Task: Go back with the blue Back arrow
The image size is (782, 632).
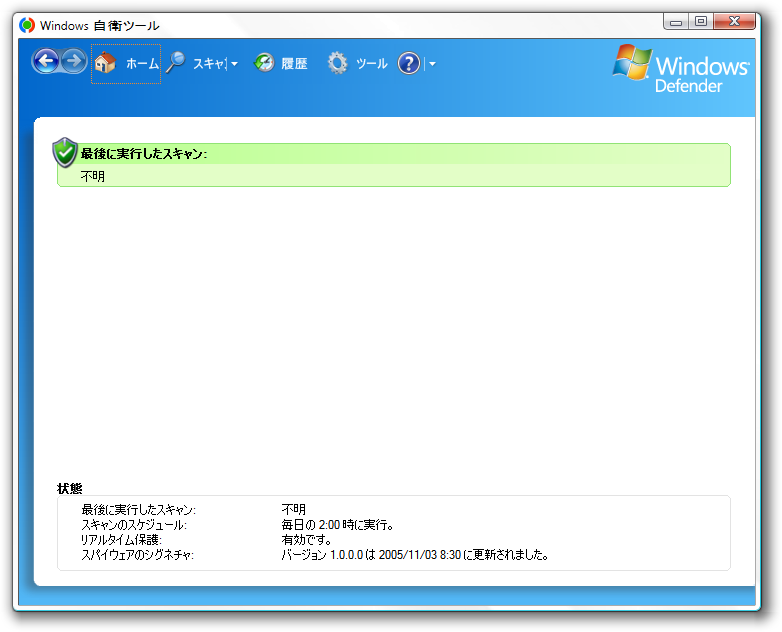Action: (46, 62)
